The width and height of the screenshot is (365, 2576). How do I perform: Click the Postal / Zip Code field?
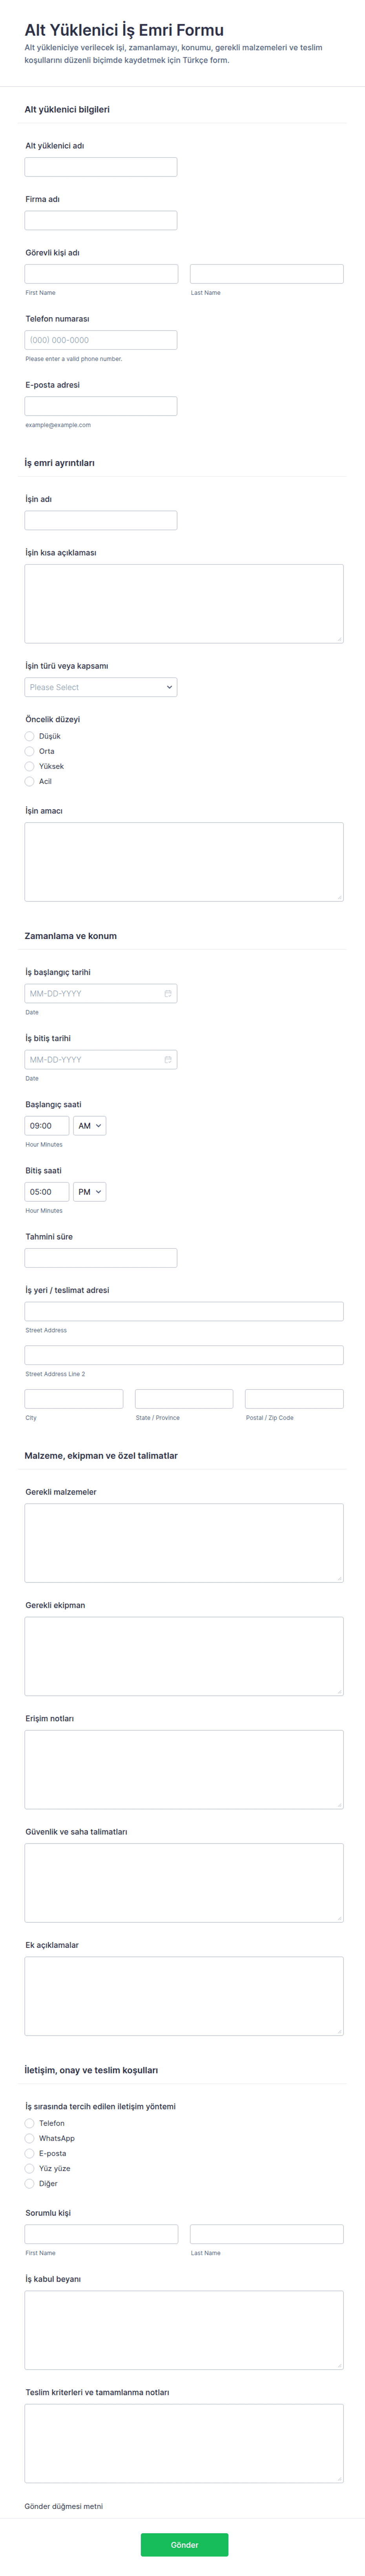click(x=294, y=1399)
